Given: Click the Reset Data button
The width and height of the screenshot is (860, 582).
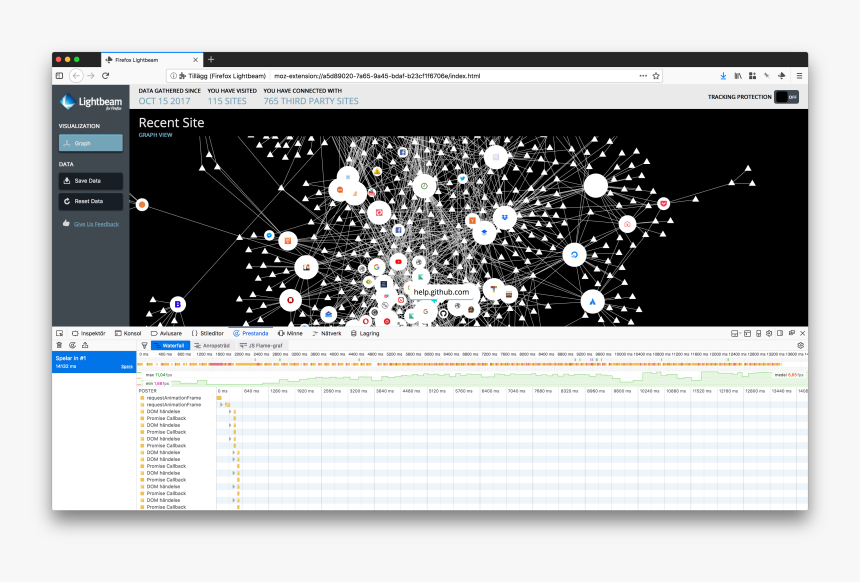Looking at the screenshot, I should coord(90,201).
